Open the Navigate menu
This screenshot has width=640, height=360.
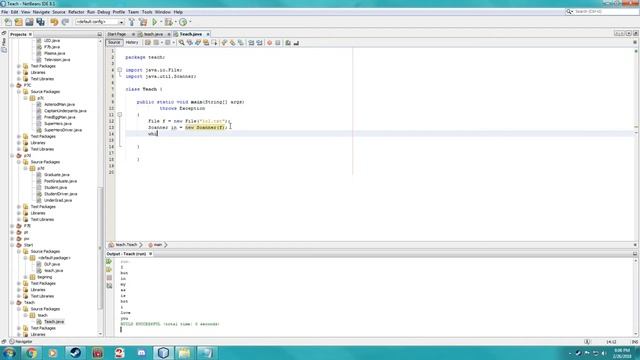[x=41, y=12]
